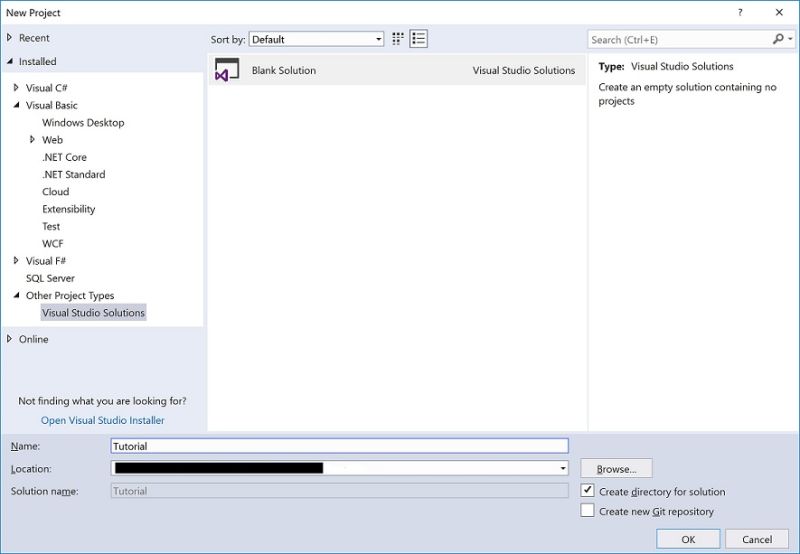Close the New Project dialog
Viewport: 800px width, 554px height.
click(779, 13)
